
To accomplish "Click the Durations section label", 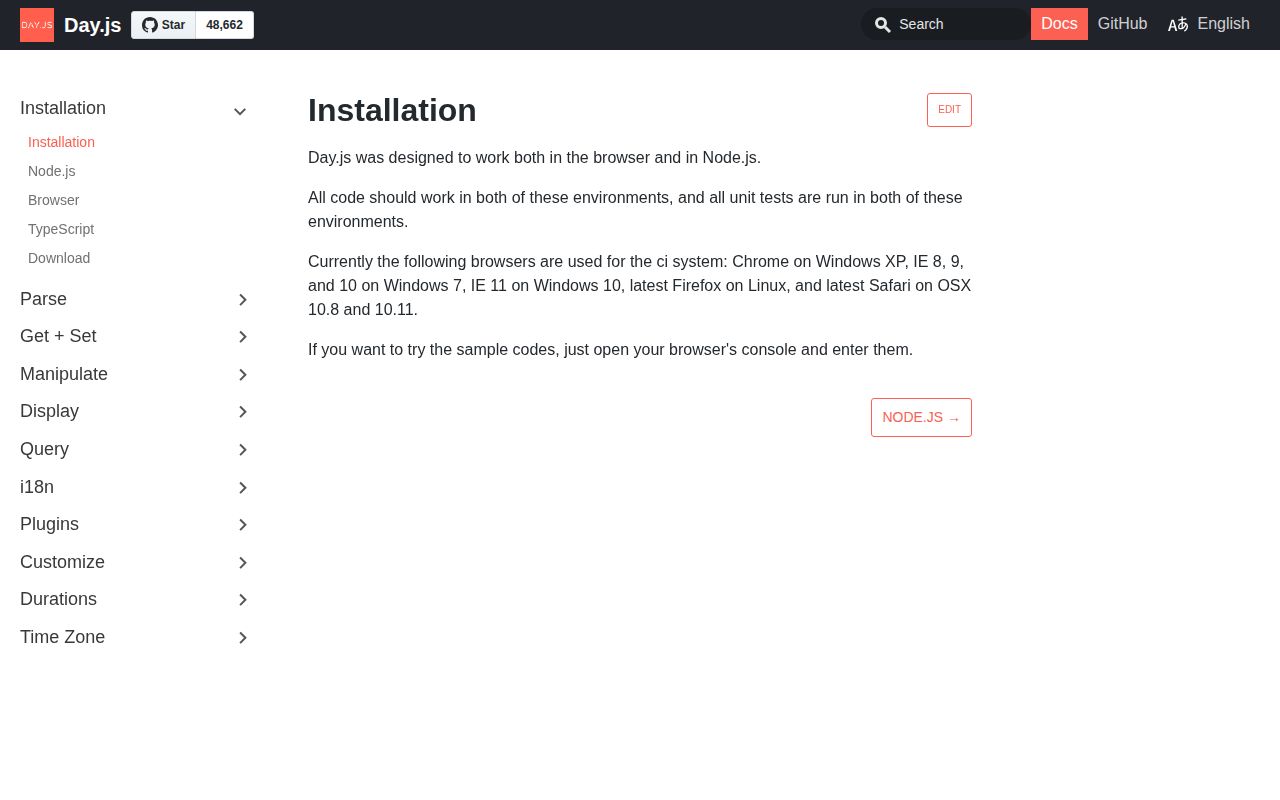I will [58, 599].
